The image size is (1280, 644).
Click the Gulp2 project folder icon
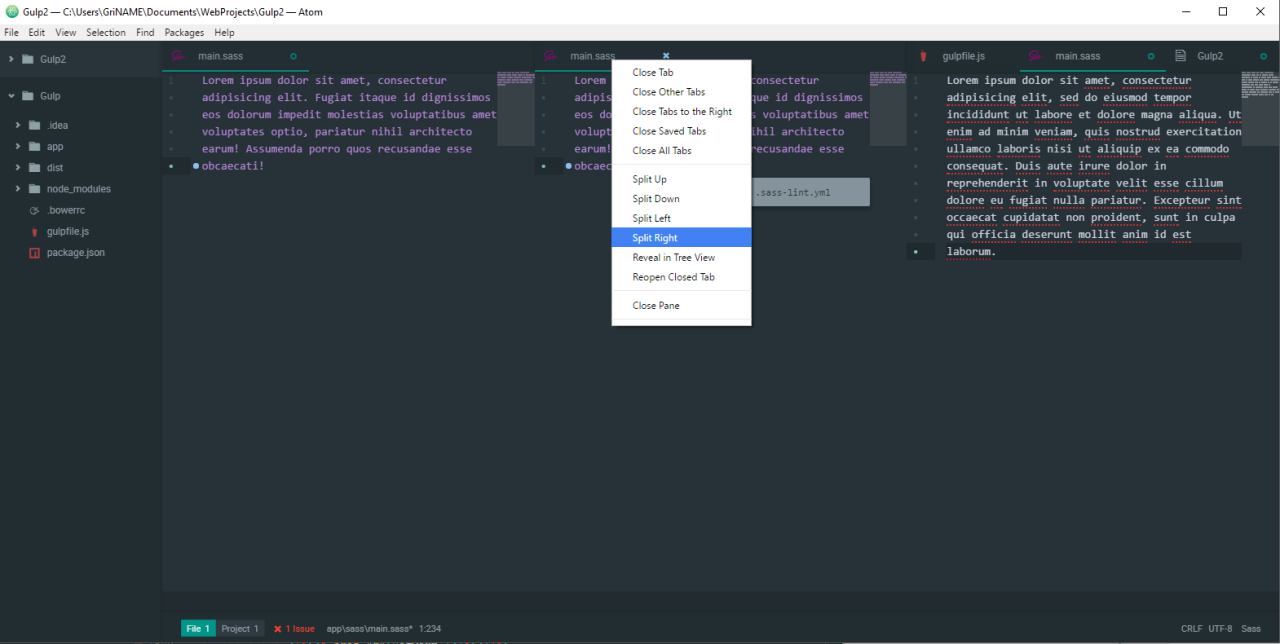click(x=29, y=59)
